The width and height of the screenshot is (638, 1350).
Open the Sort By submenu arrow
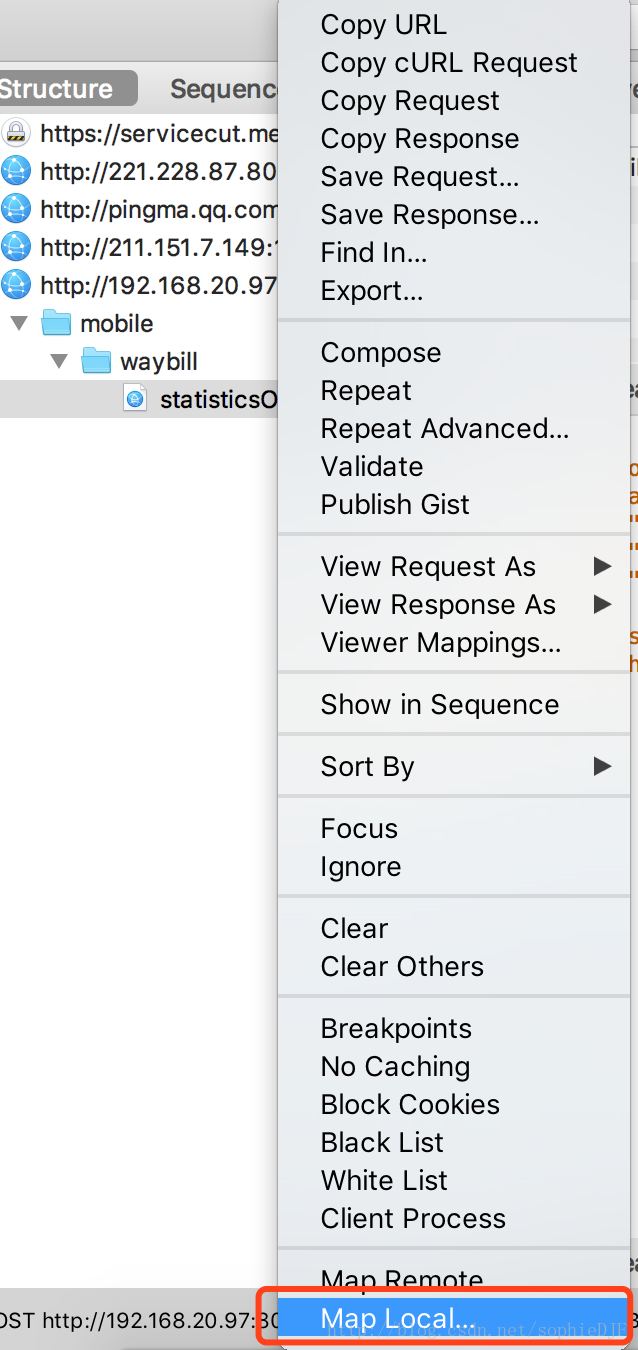point(602,766)
